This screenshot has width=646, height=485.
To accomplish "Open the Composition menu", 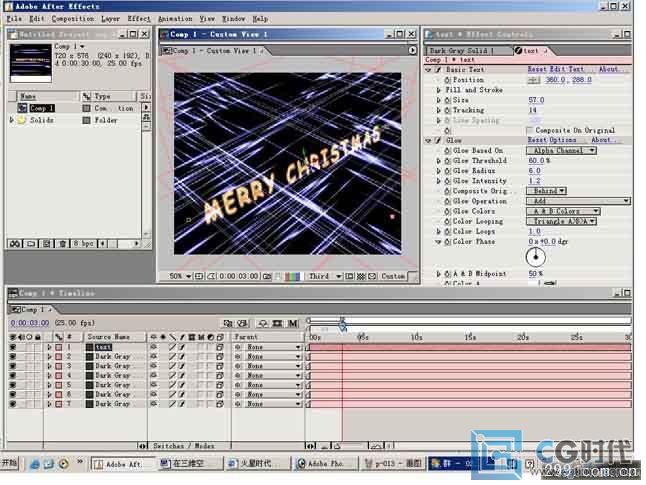I will (x=73, y=19).
